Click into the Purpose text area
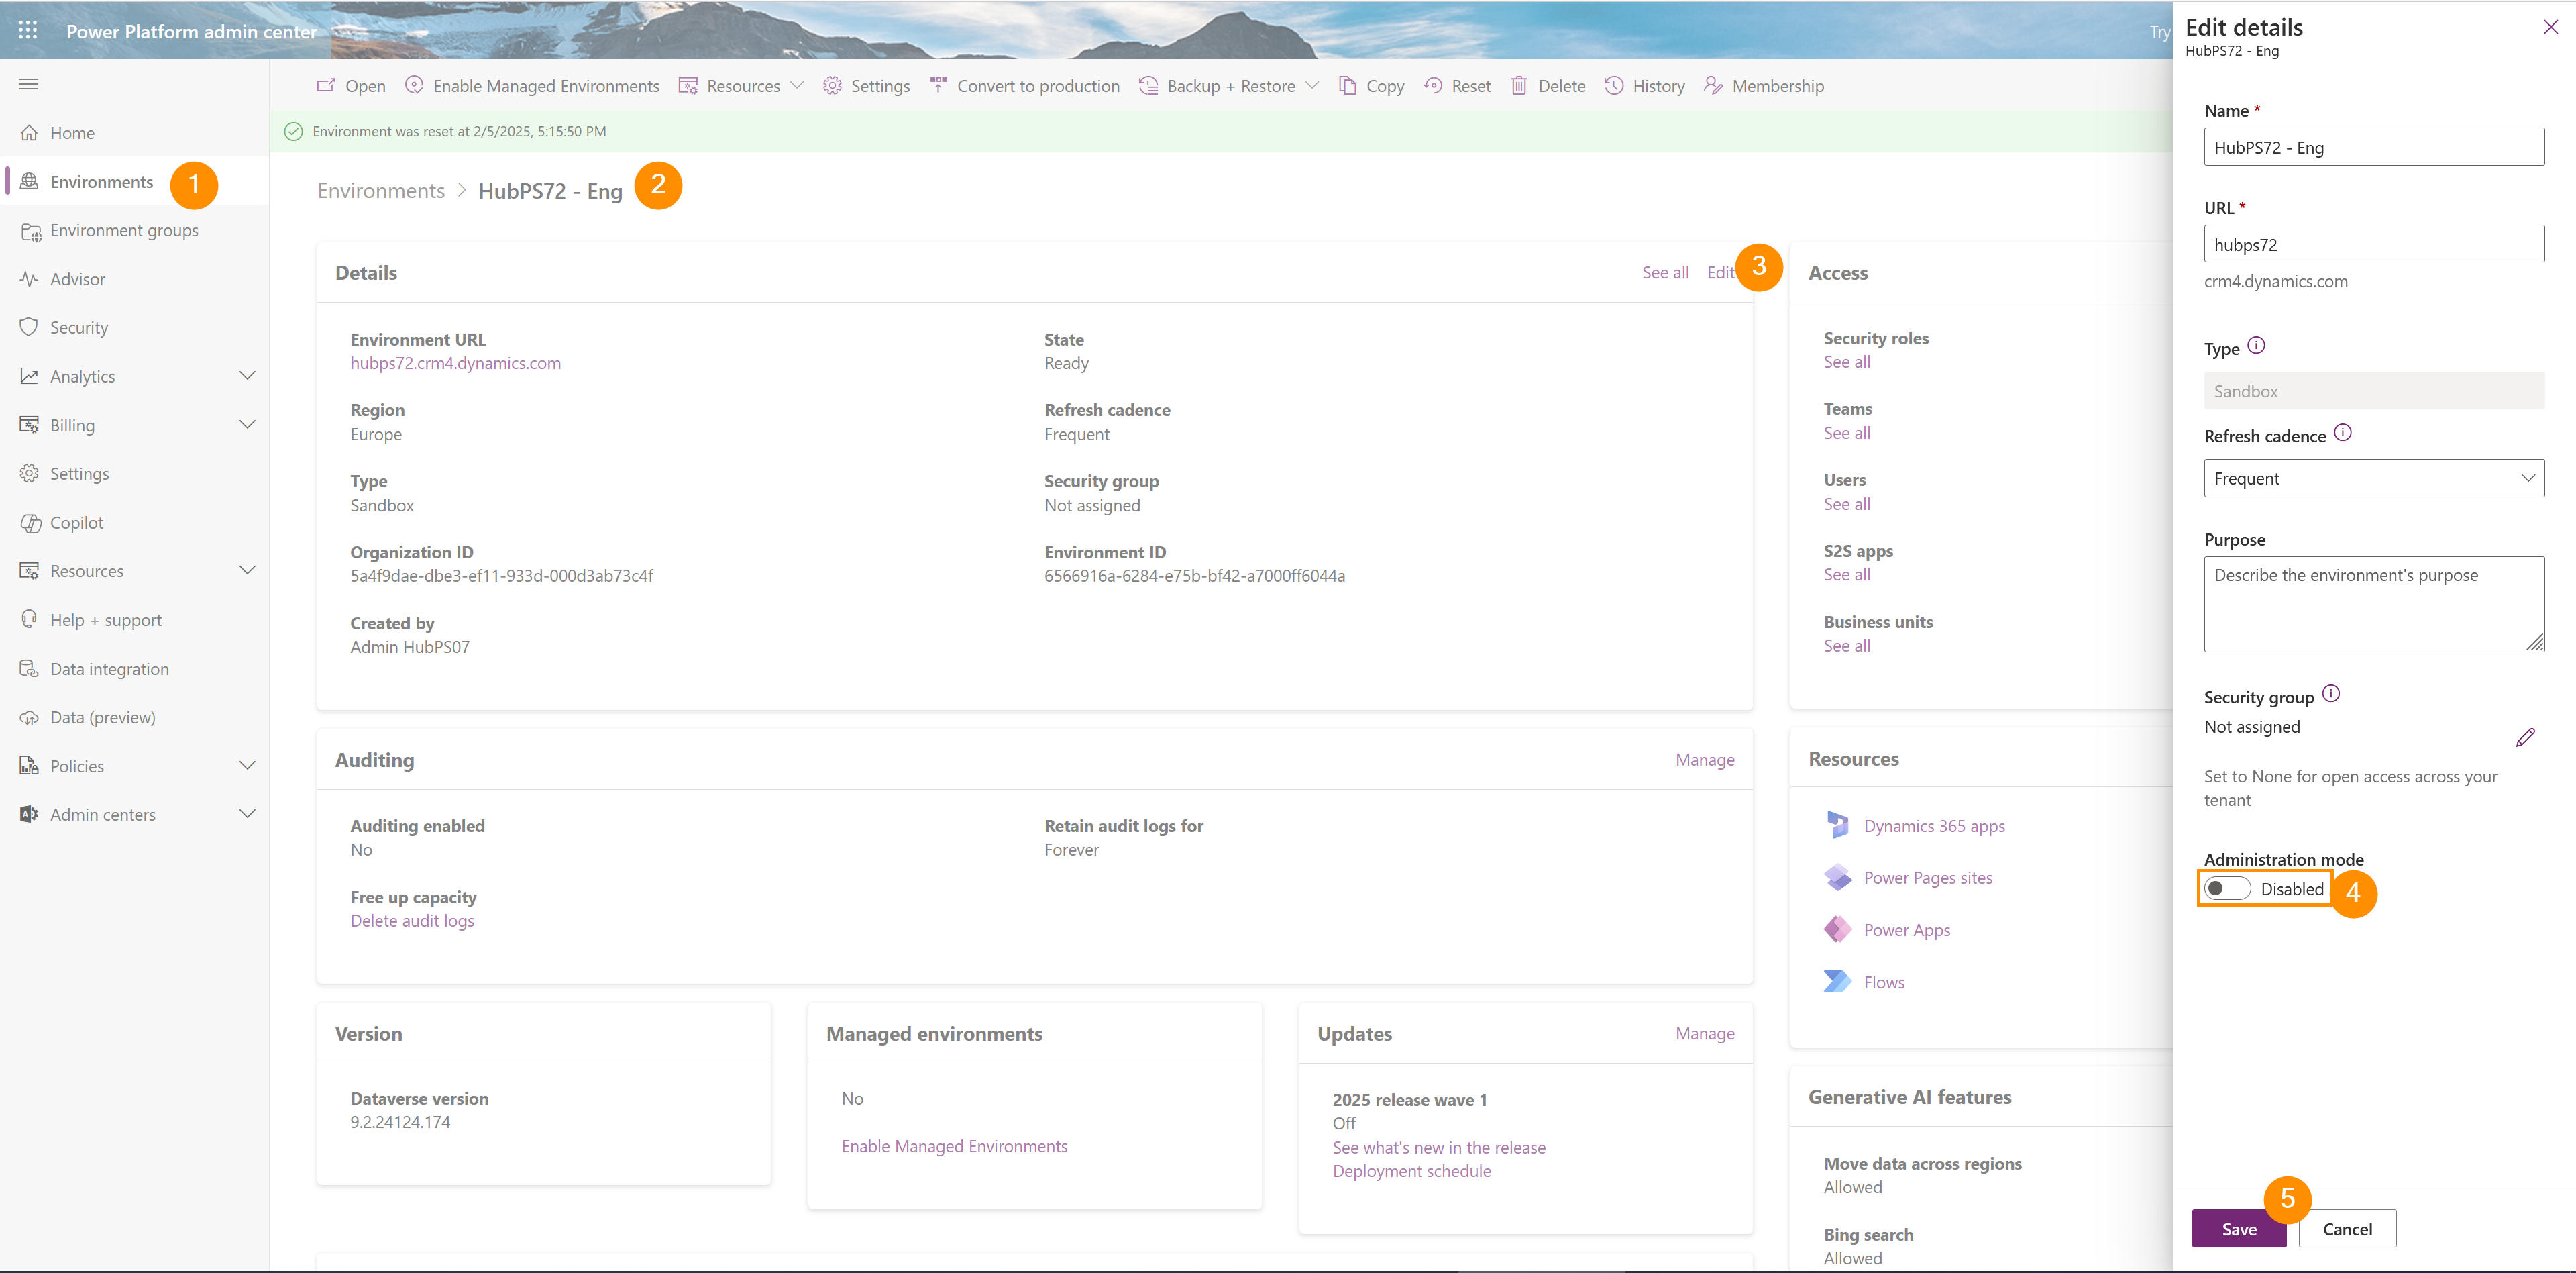Image resolution: width=2576 pixels, height=1273 pixels. click(x=2373, y=604)
